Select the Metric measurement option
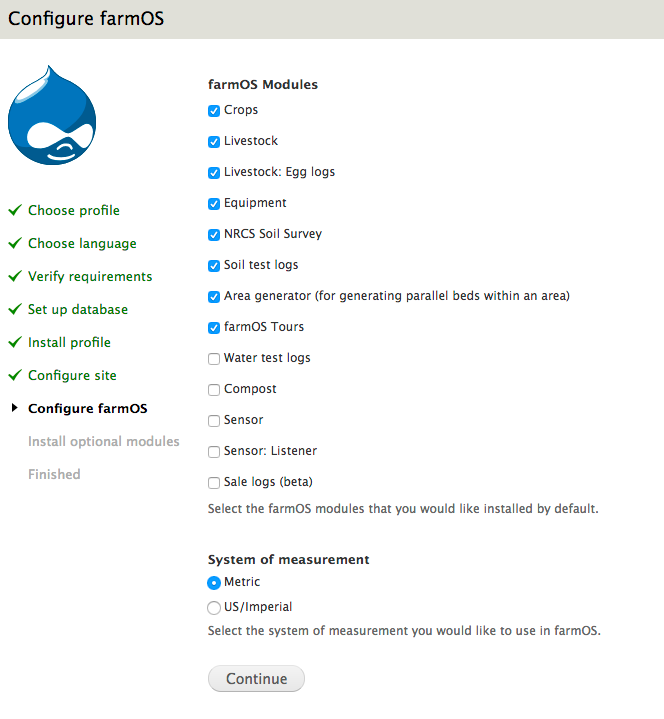 click(x=214, y=583)
